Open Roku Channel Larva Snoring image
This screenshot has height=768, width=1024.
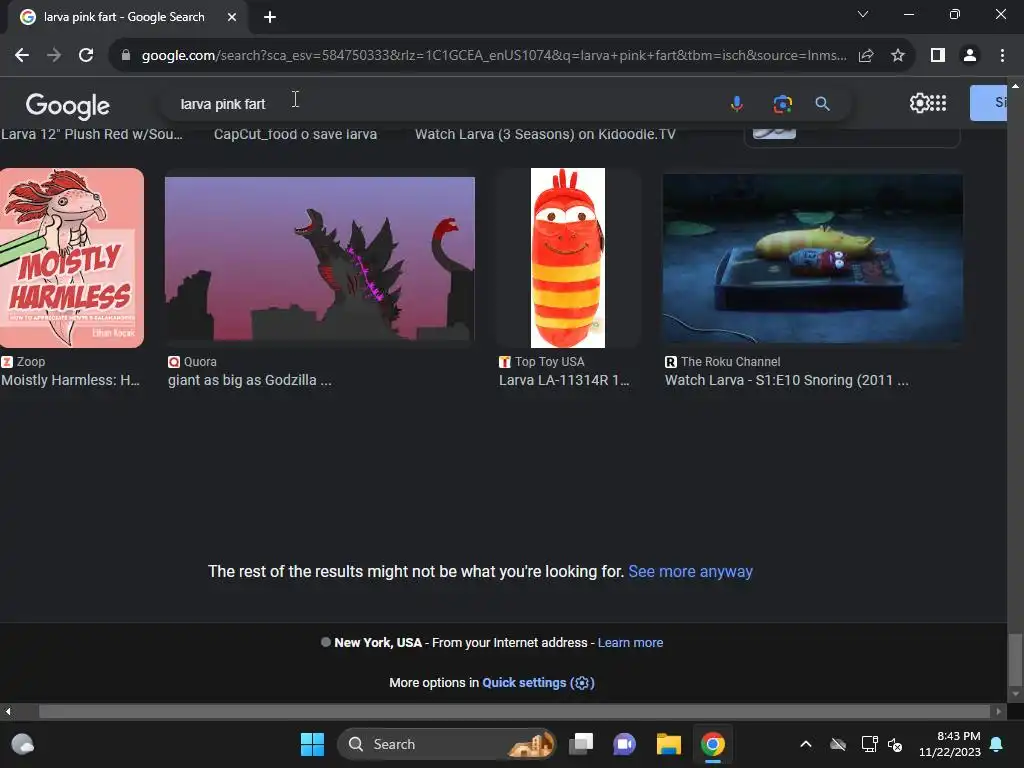(x=812, y=259)
